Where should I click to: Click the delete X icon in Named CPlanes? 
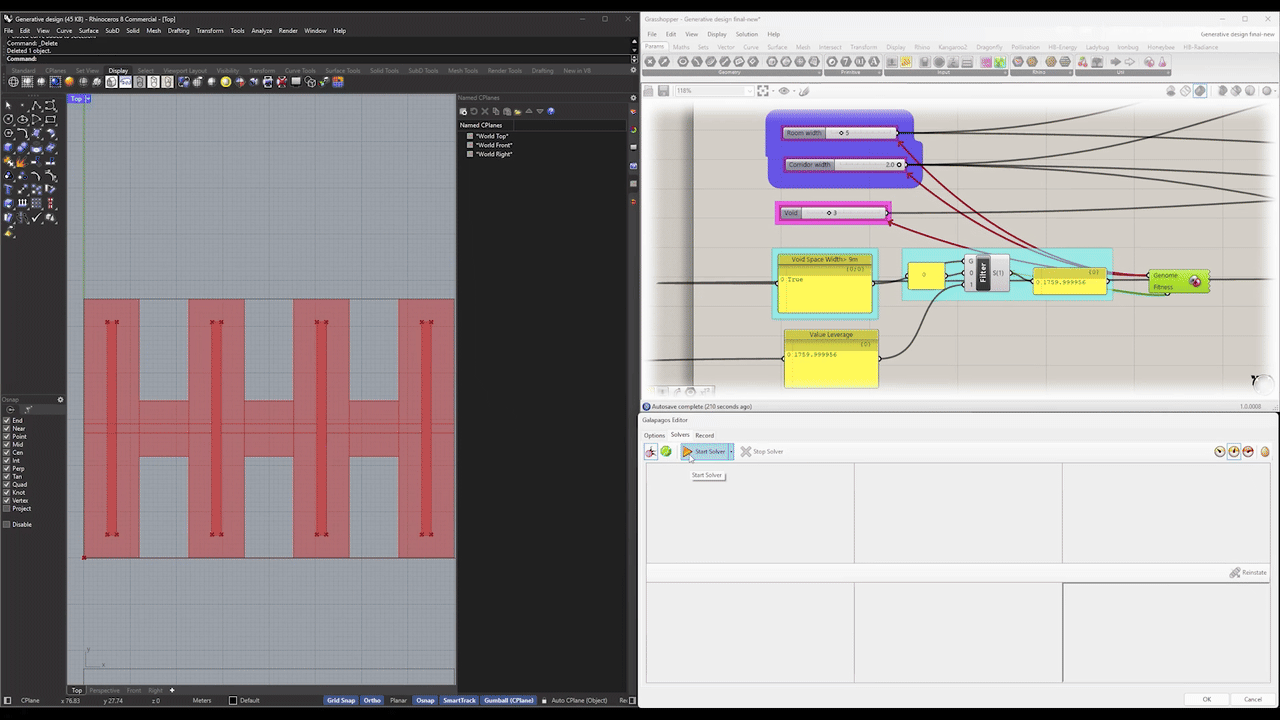[485, 111]
